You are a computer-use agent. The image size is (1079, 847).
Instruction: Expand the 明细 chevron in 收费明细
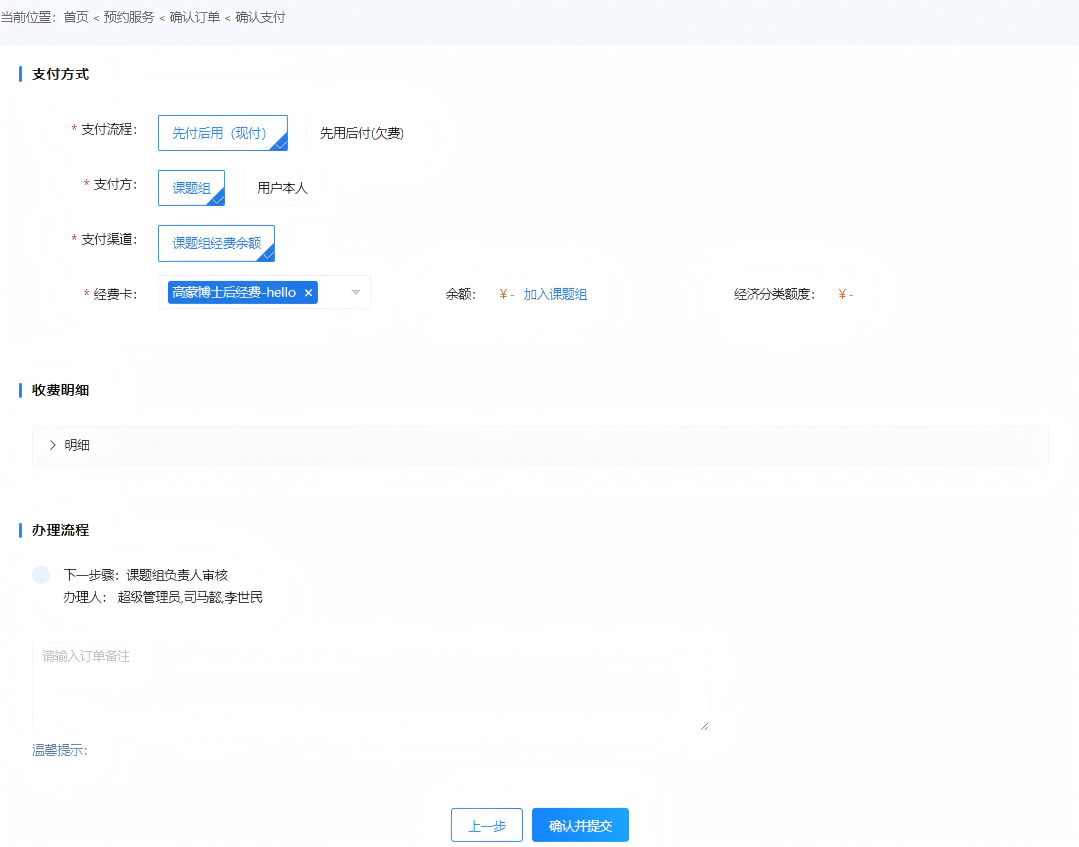pos(53,445)
